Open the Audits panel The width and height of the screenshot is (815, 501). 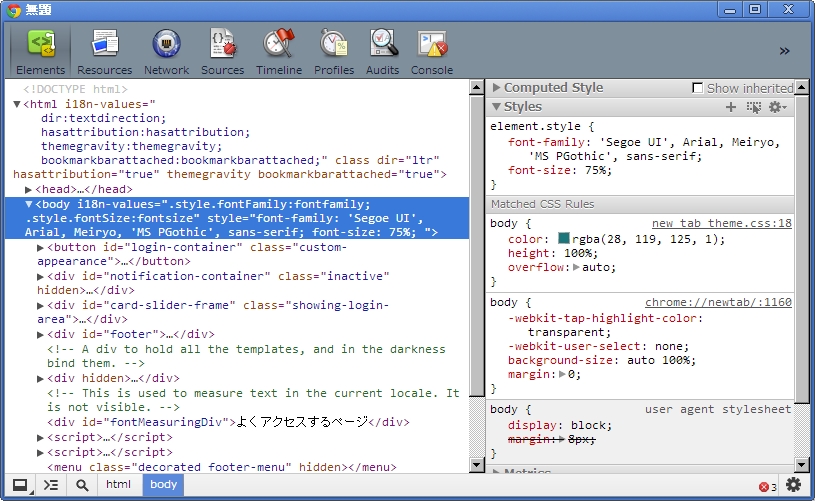pyautogui.click(x=383, y=51)
